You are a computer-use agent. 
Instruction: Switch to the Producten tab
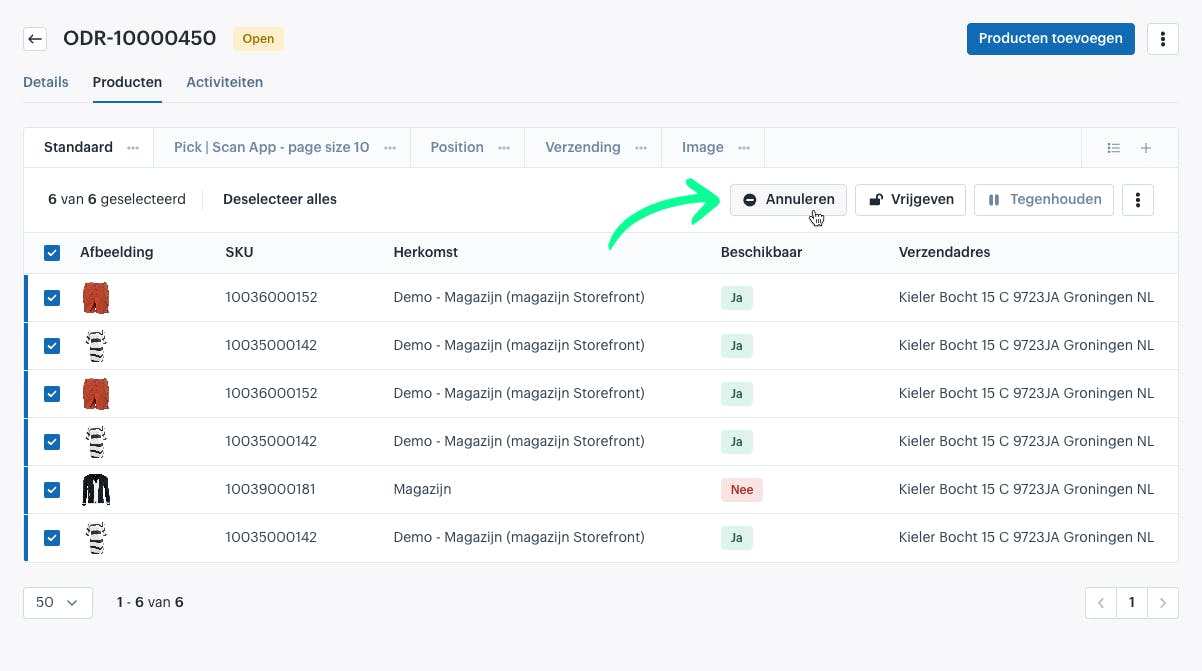tap(127, 82)
